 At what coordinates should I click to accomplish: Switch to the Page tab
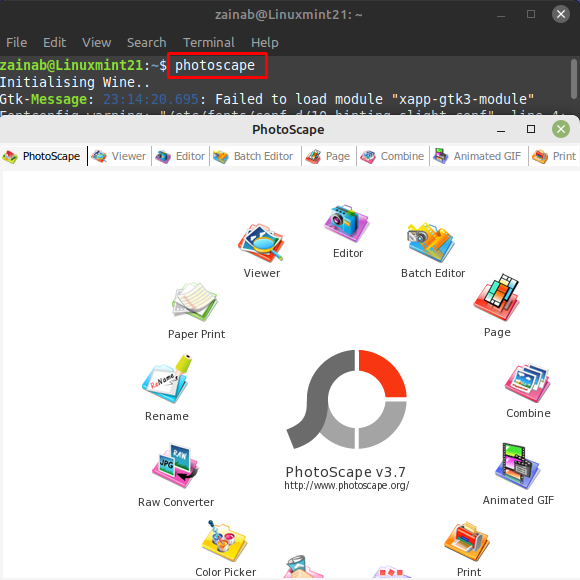328,156
